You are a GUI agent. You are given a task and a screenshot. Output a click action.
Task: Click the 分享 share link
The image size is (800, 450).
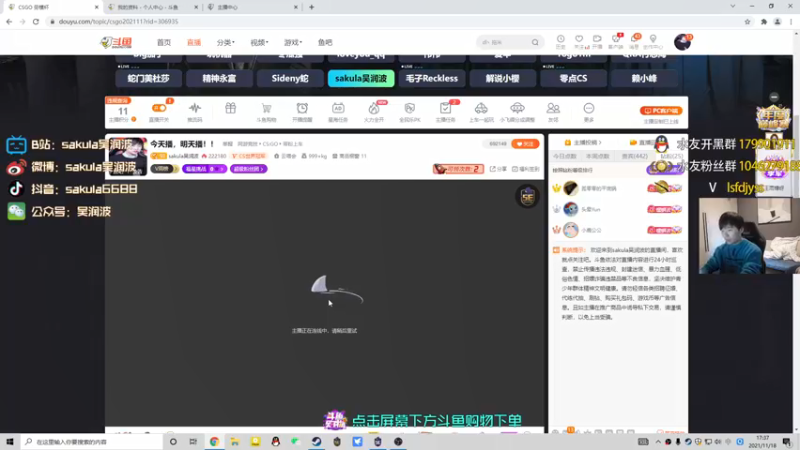498,169
